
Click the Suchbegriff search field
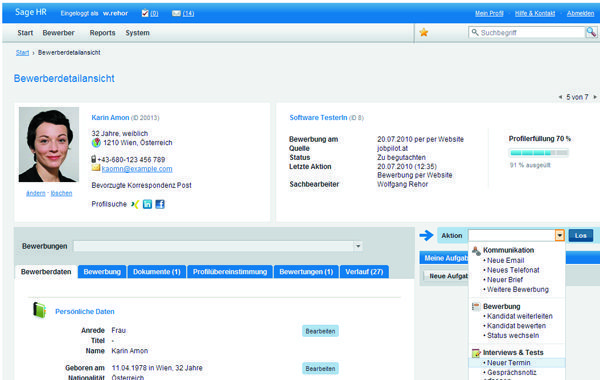click(x=528, y=33)
